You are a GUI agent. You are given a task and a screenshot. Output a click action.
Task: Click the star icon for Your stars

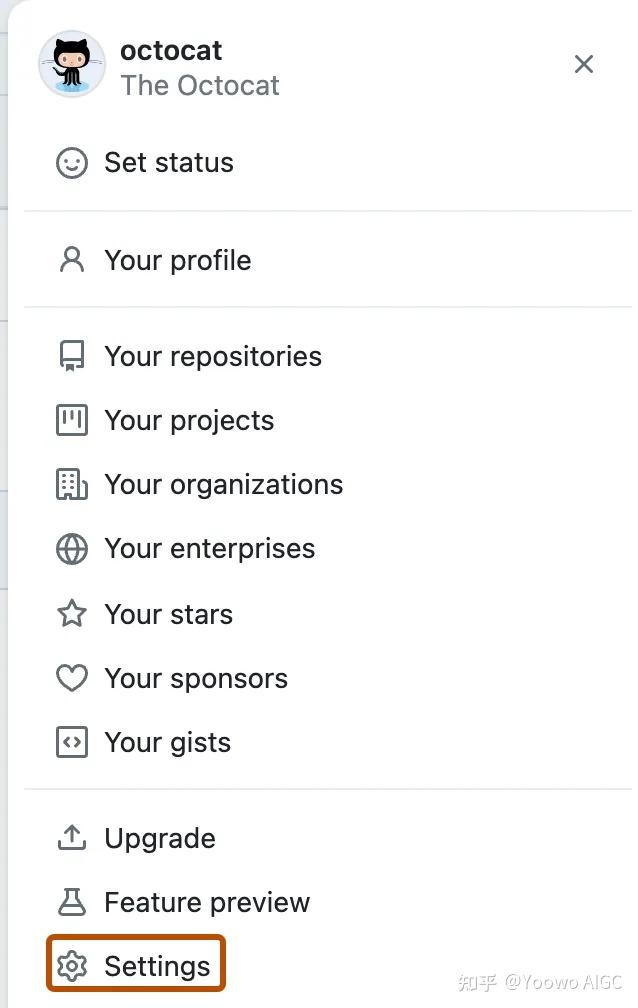(x=72, y=614)
